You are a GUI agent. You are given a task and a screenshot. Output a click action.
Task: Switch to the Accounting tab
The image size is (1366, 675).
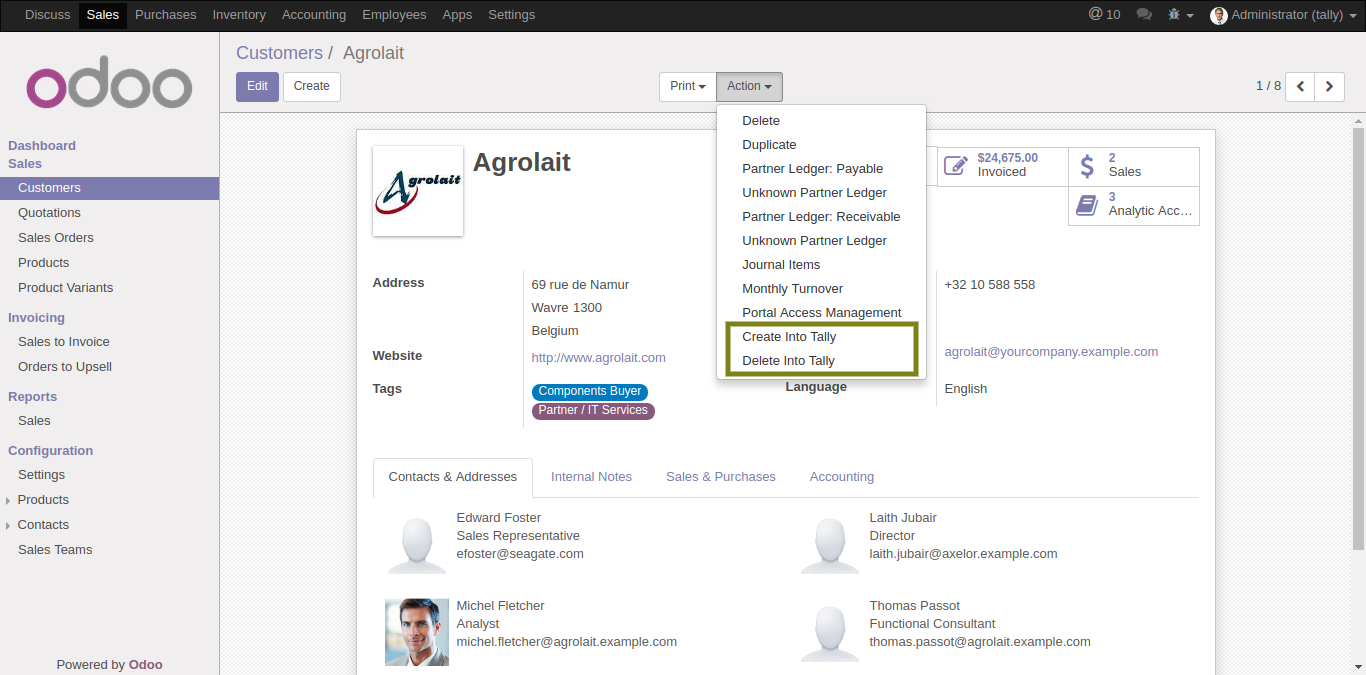click(842, 477)
